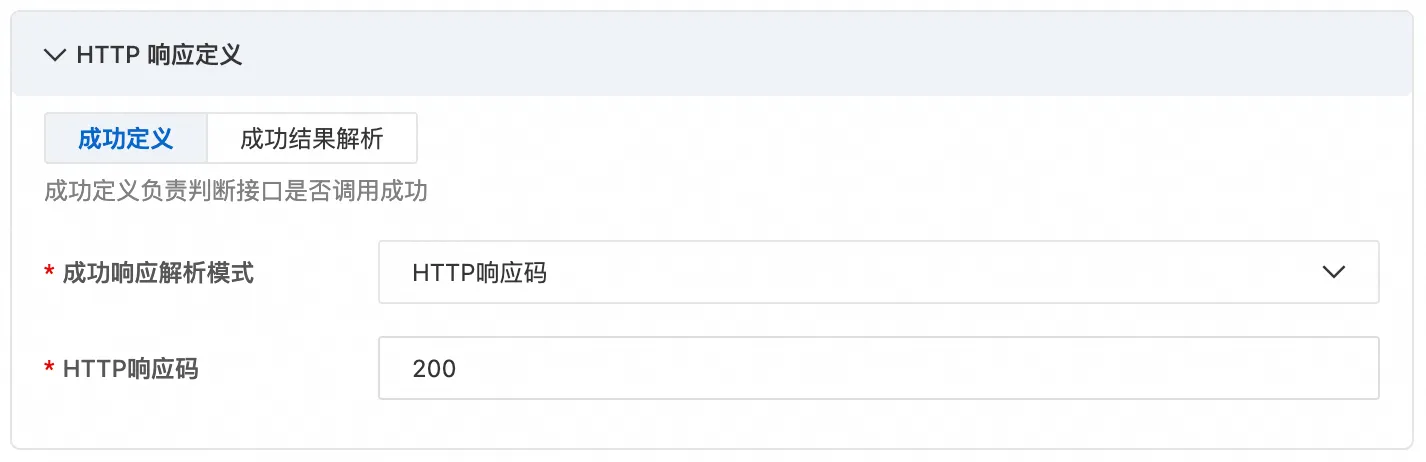The height and width of the screenshot is (462, 1426).
Task: Click the downward chevron left of HTTP 响应定义
Action: [x=55, y=55]
